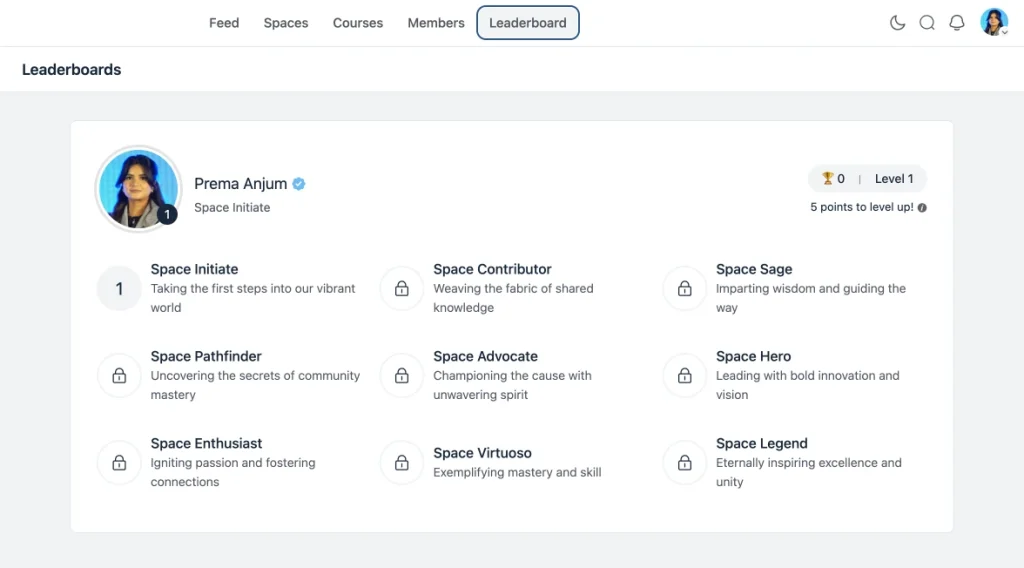1024x568 pixels.
Task: Switch to the Spaces tab
Action: (286, 23)
